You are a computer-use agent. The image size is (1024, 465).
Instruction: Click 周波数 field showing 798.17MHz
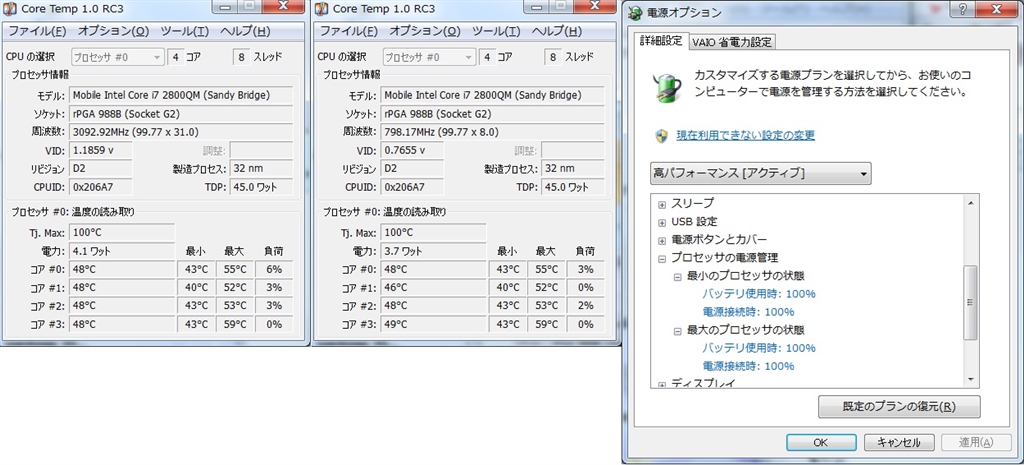(x=492, y=131)
